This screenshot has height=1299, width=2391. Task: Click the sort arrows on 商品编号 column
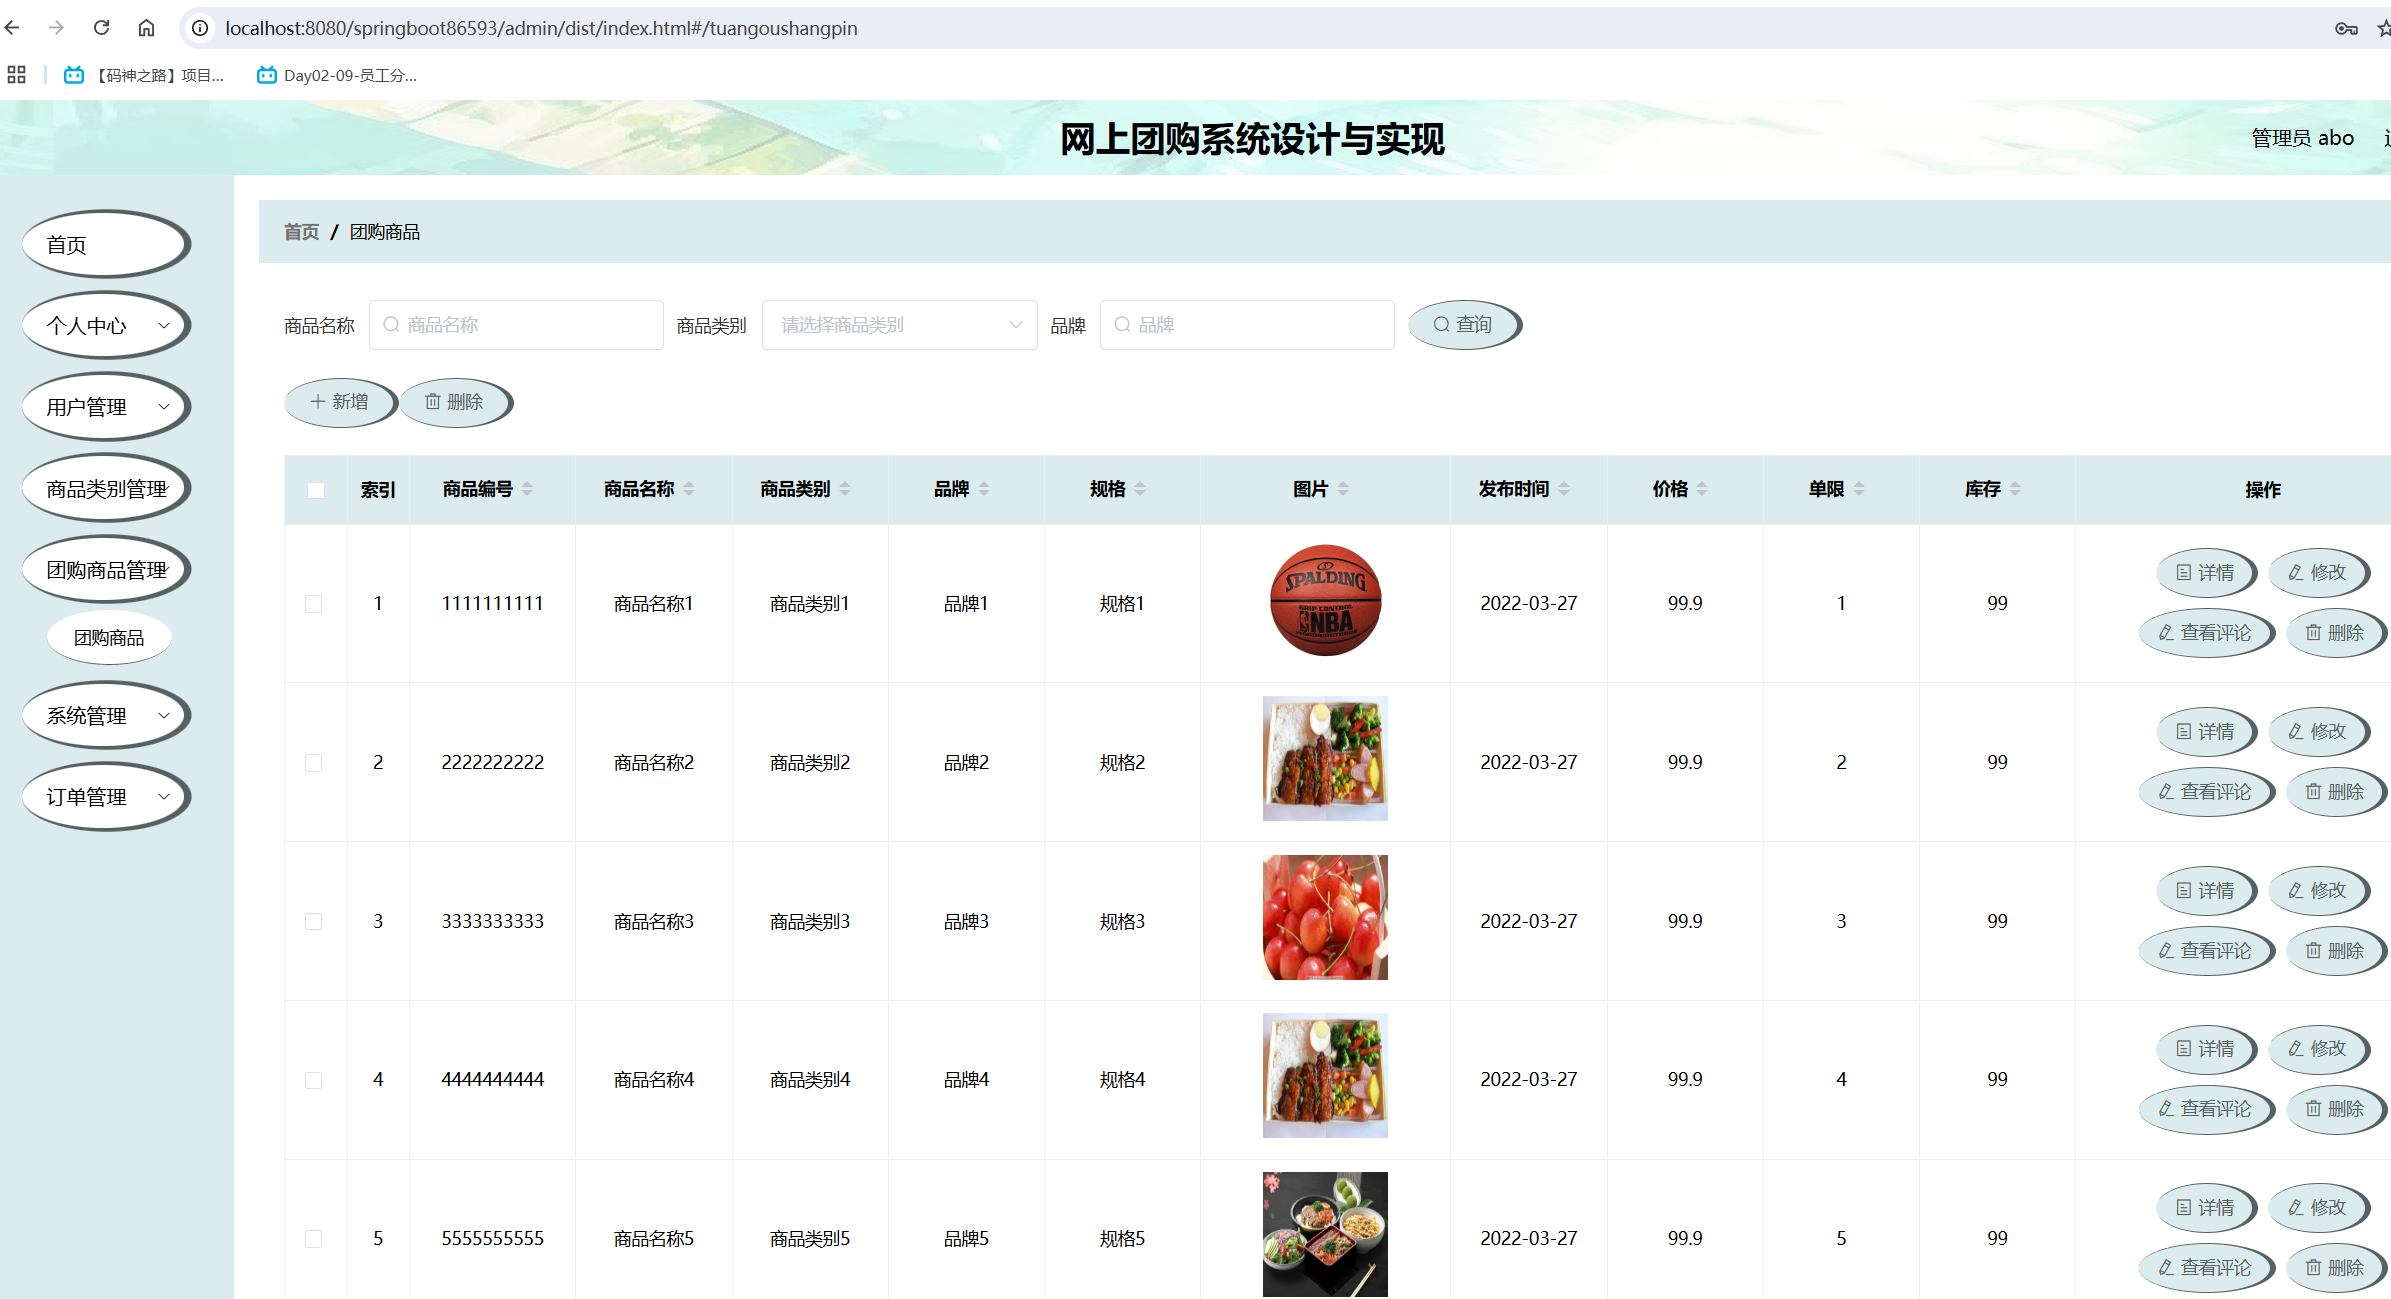click(527, 489)
